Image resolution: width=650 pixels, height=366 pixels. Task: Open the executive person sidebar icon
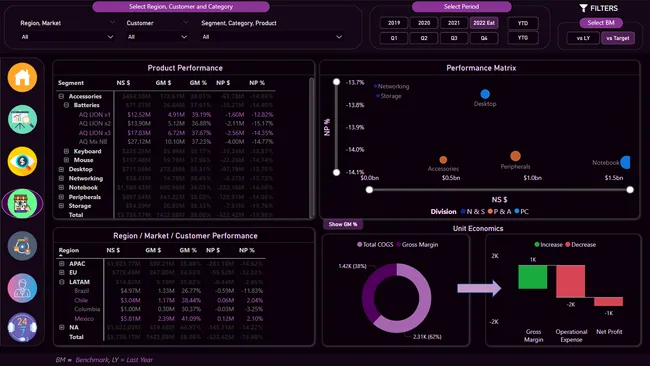[x=22, y=288]
